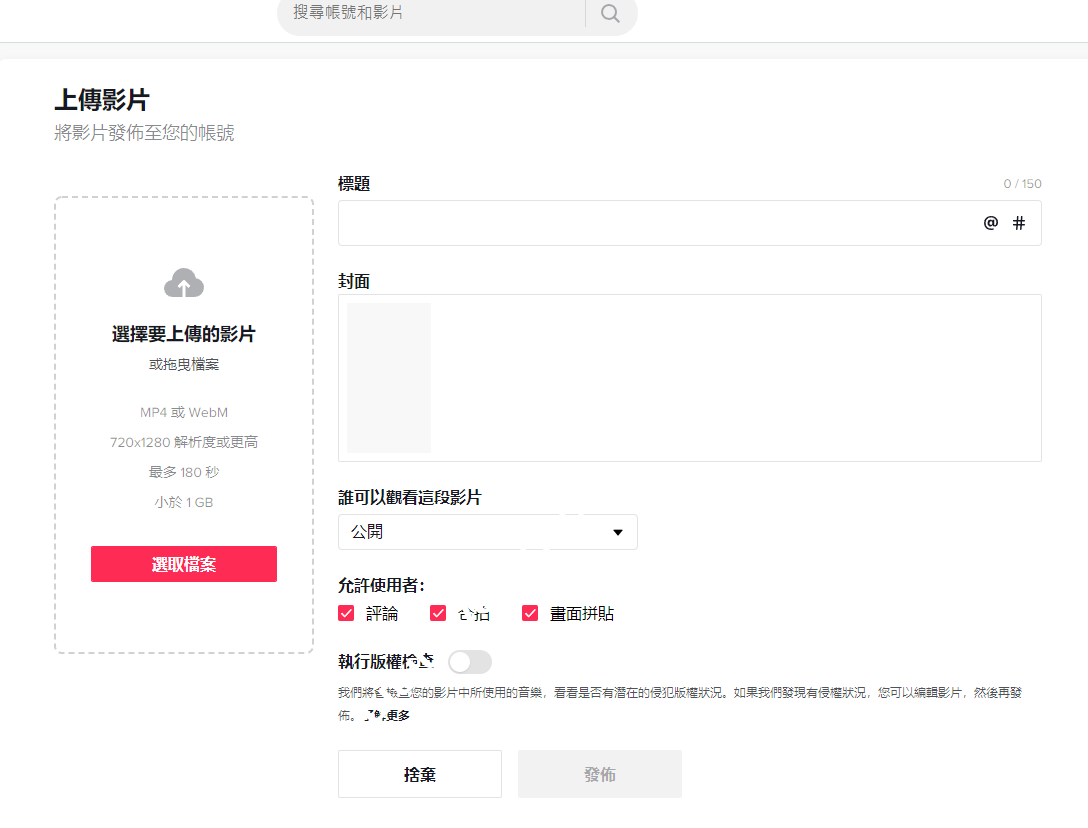Insert a mention with the @ icon

[x=990, y=223]
